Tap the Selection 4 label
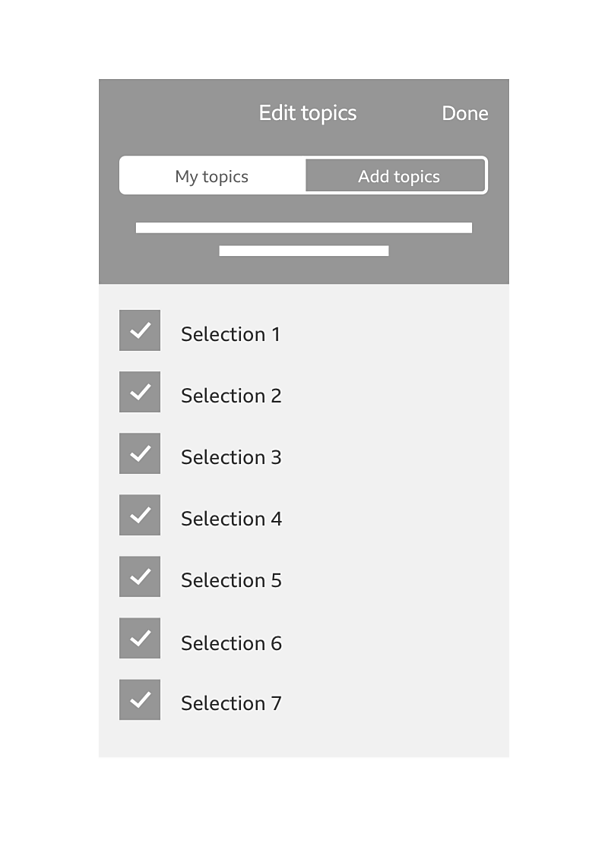The height and width of the screenshot is (846, 608). tap(231, 518)
